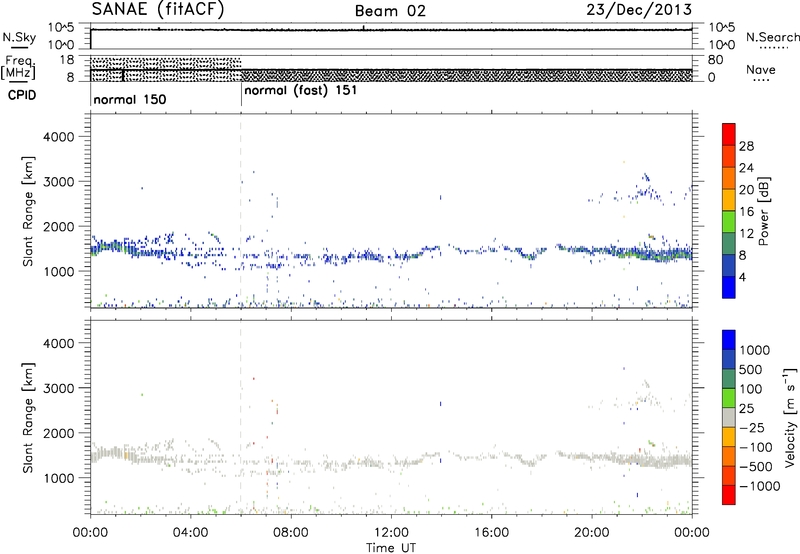
Task: Click the Slant Range [km] label of the power panel
Action: pos(28,212)
